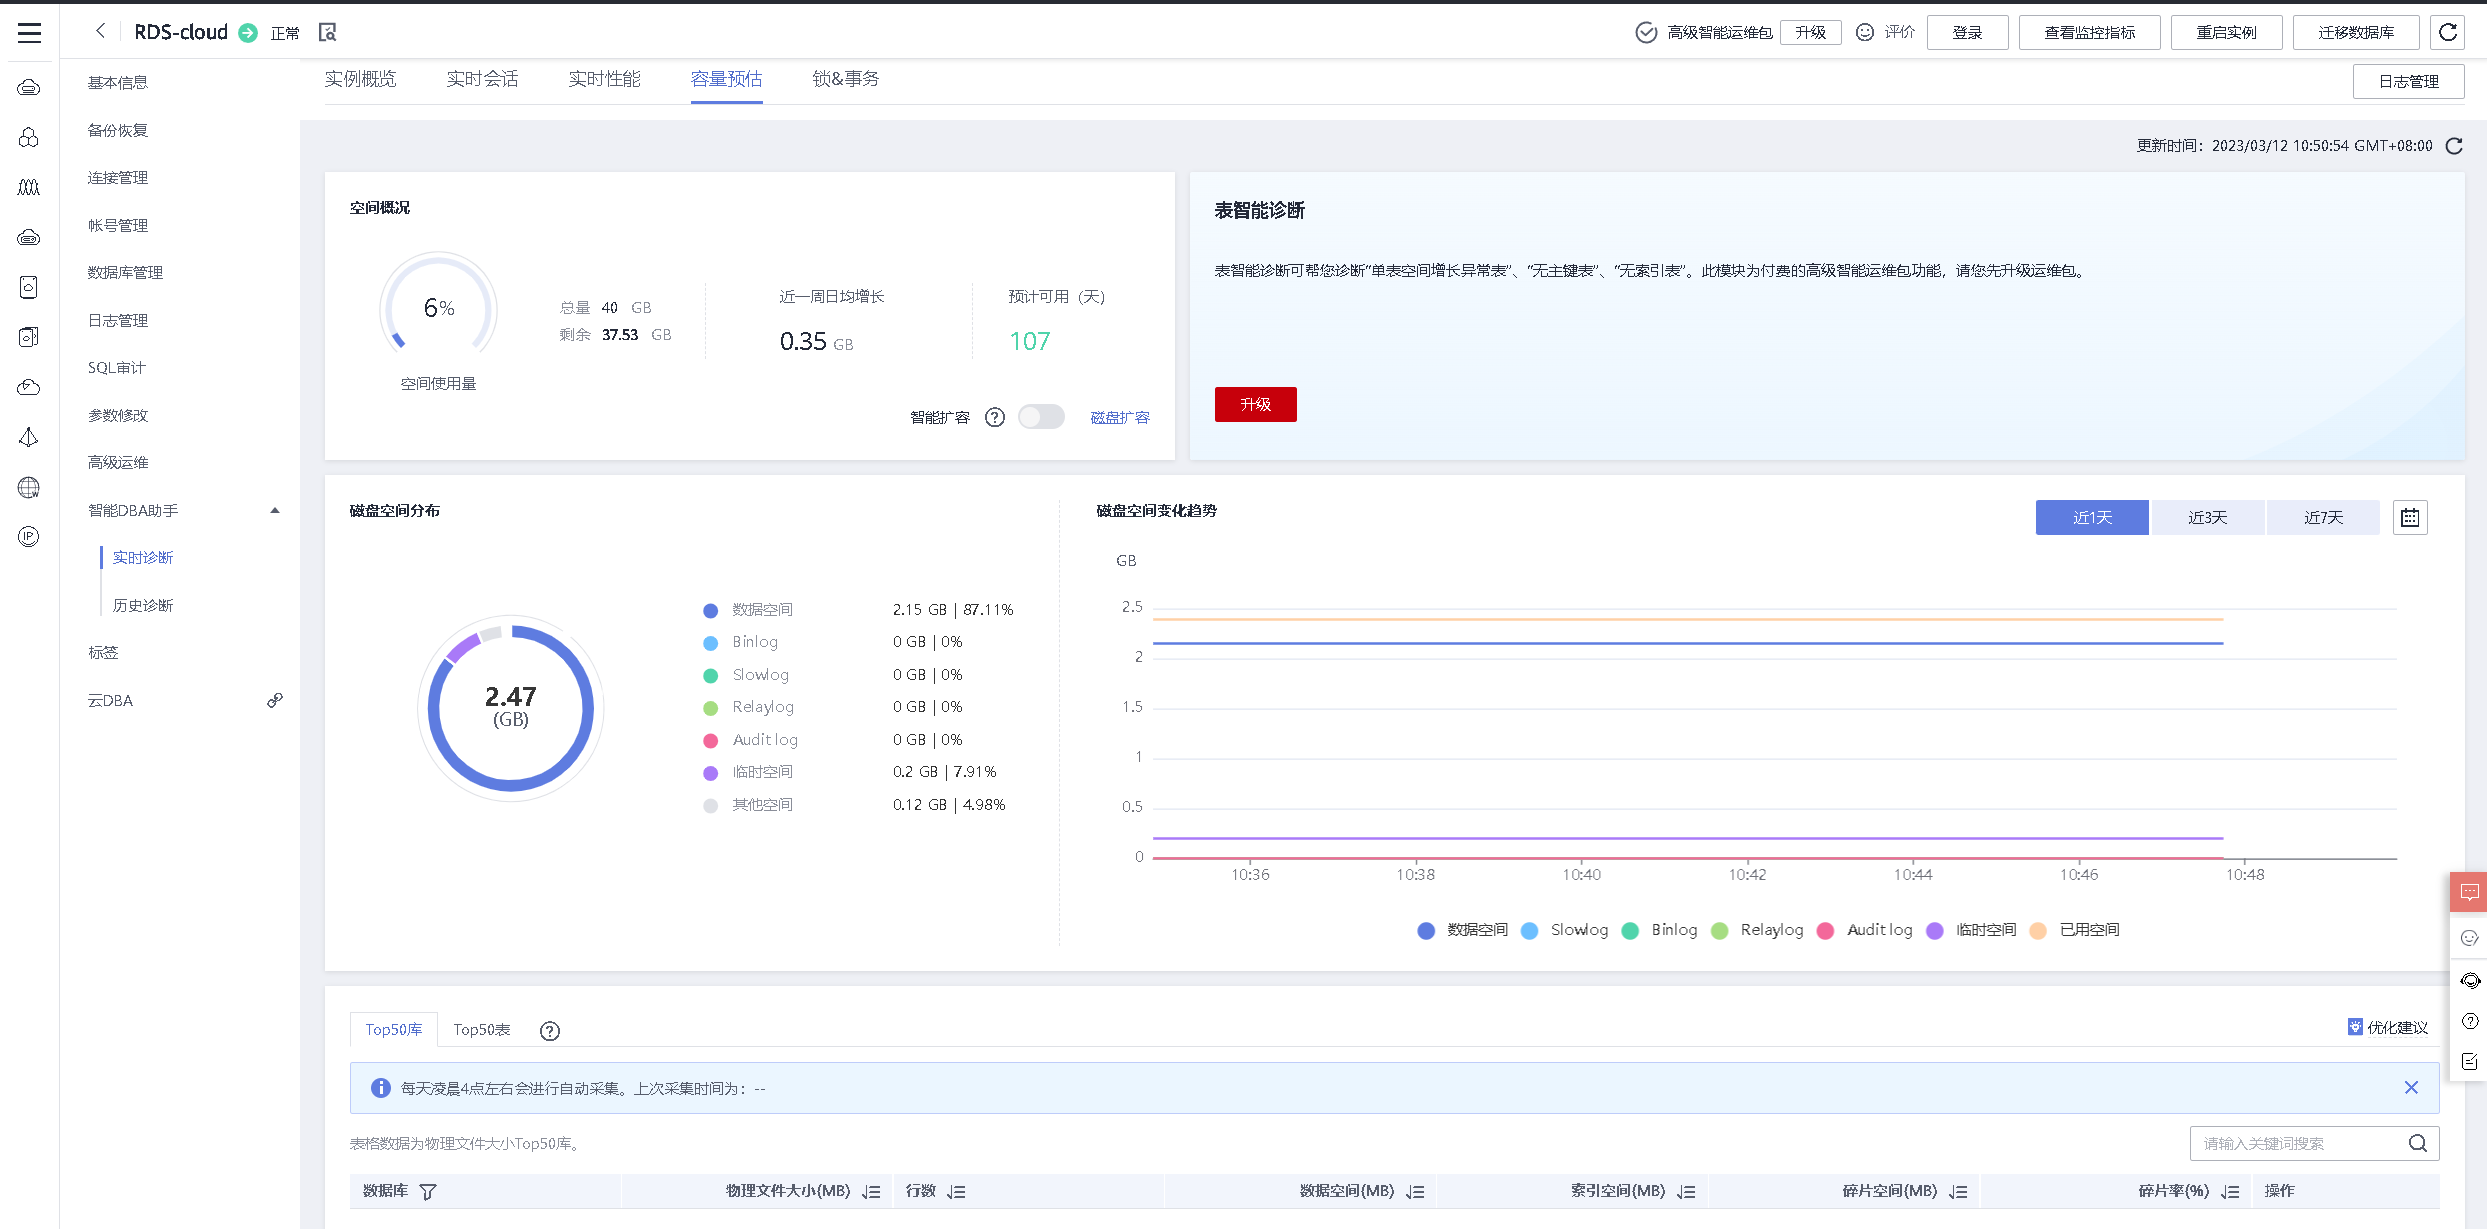Click the red 升级 button
The image size is (2487, 1229).
point(1255,404)
